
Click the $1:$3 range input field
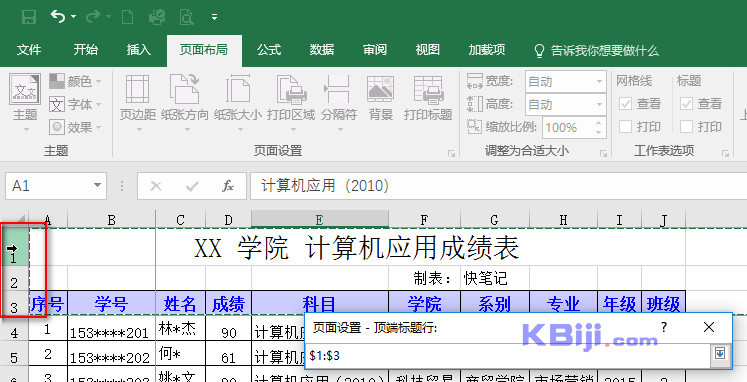[x=508, y=355]
